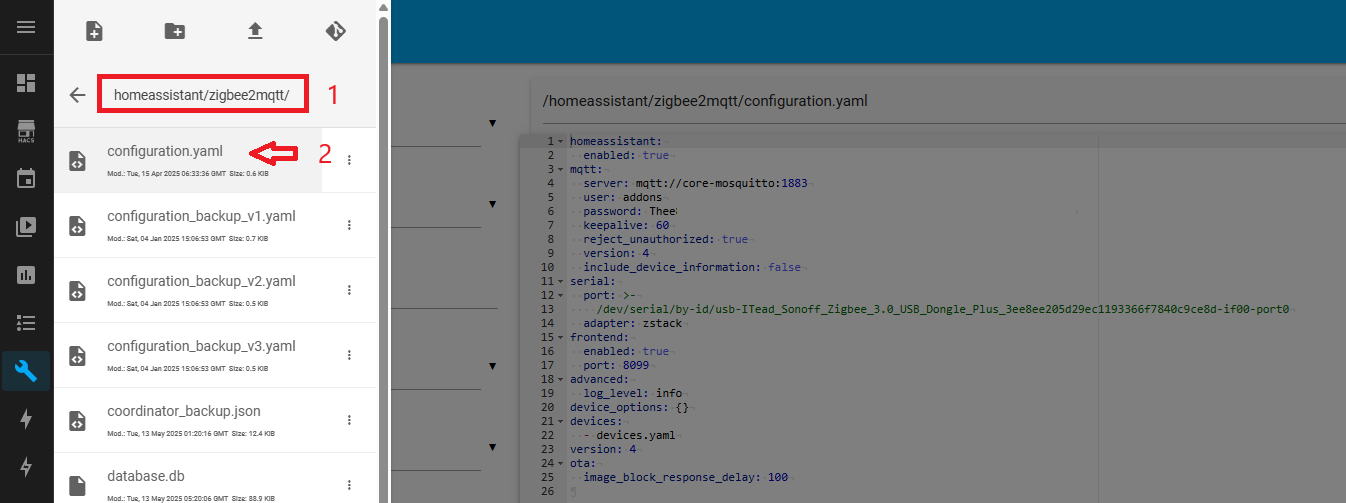Place cursor on '- devices.yaml' line

pyautogui.click(x=628, y=436)
